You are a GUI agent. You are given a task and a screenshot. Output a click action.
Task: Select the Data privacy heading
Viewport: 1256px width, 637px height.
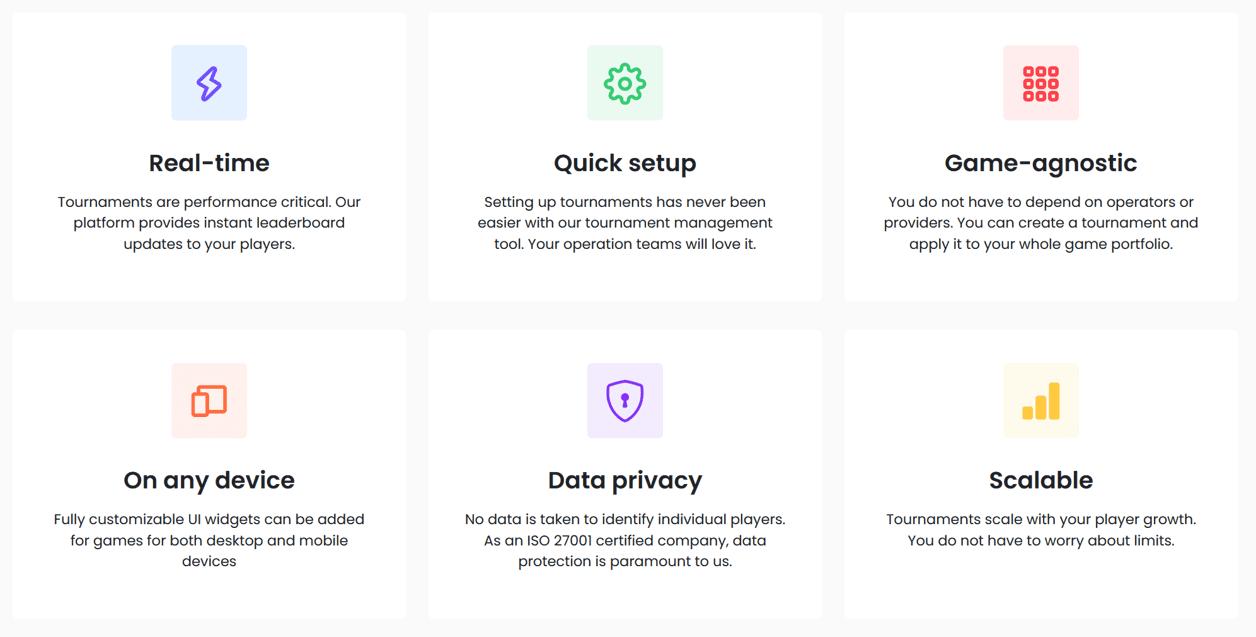click(x=625, y=480)
